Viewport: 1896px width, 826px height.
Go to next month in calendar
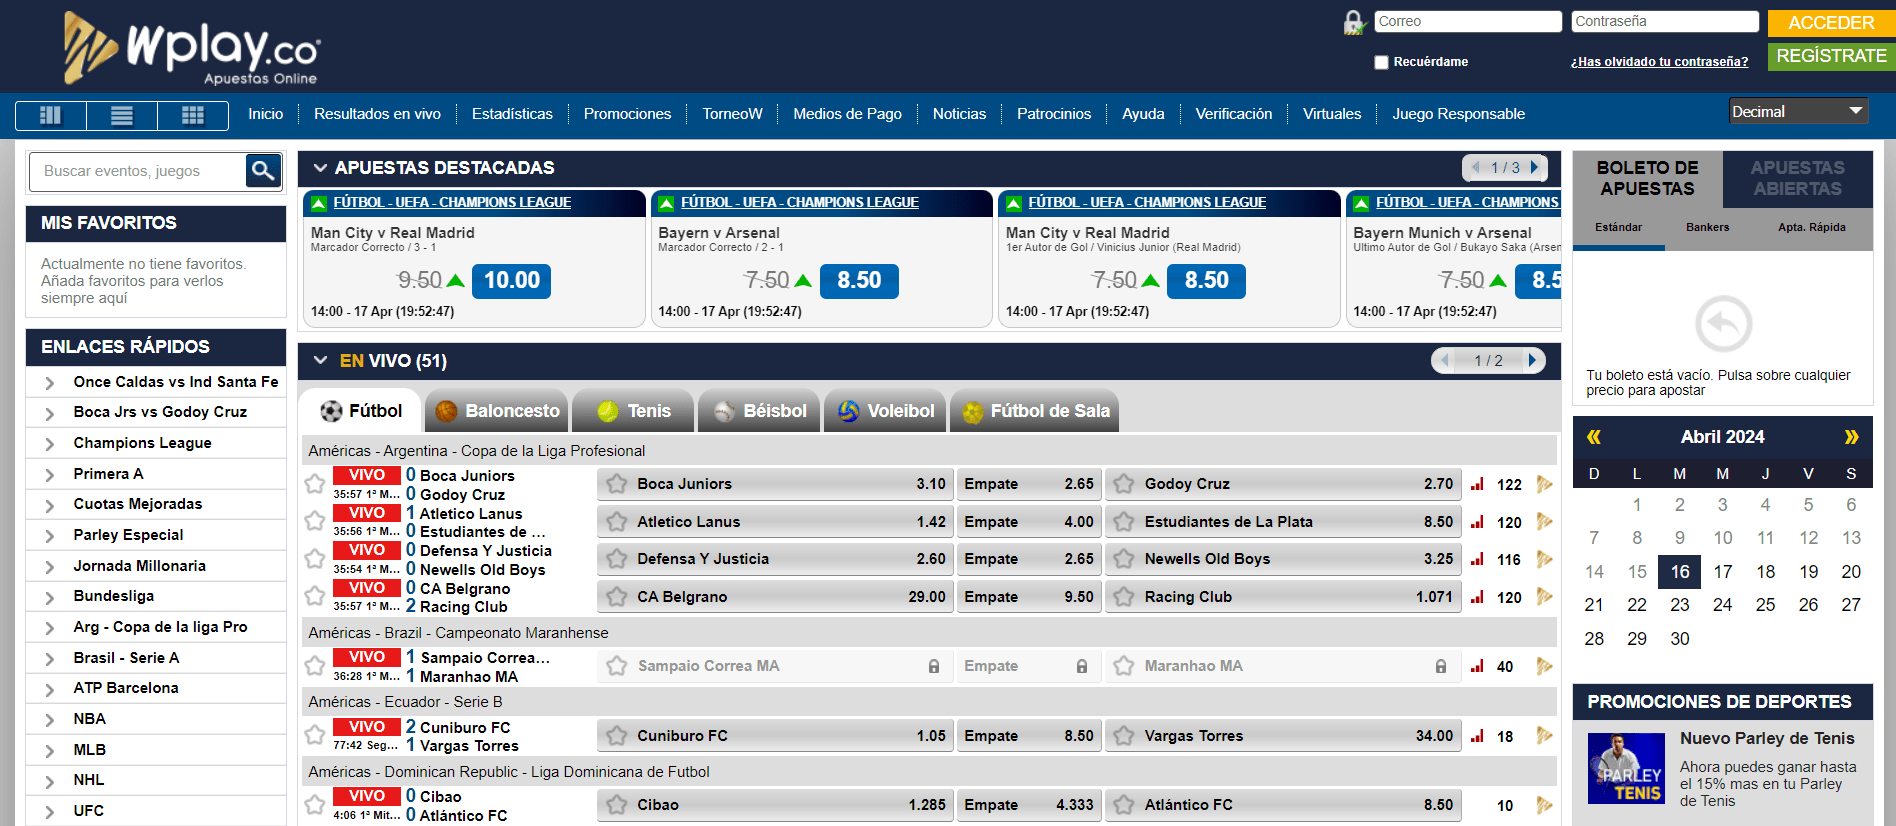1851,437
